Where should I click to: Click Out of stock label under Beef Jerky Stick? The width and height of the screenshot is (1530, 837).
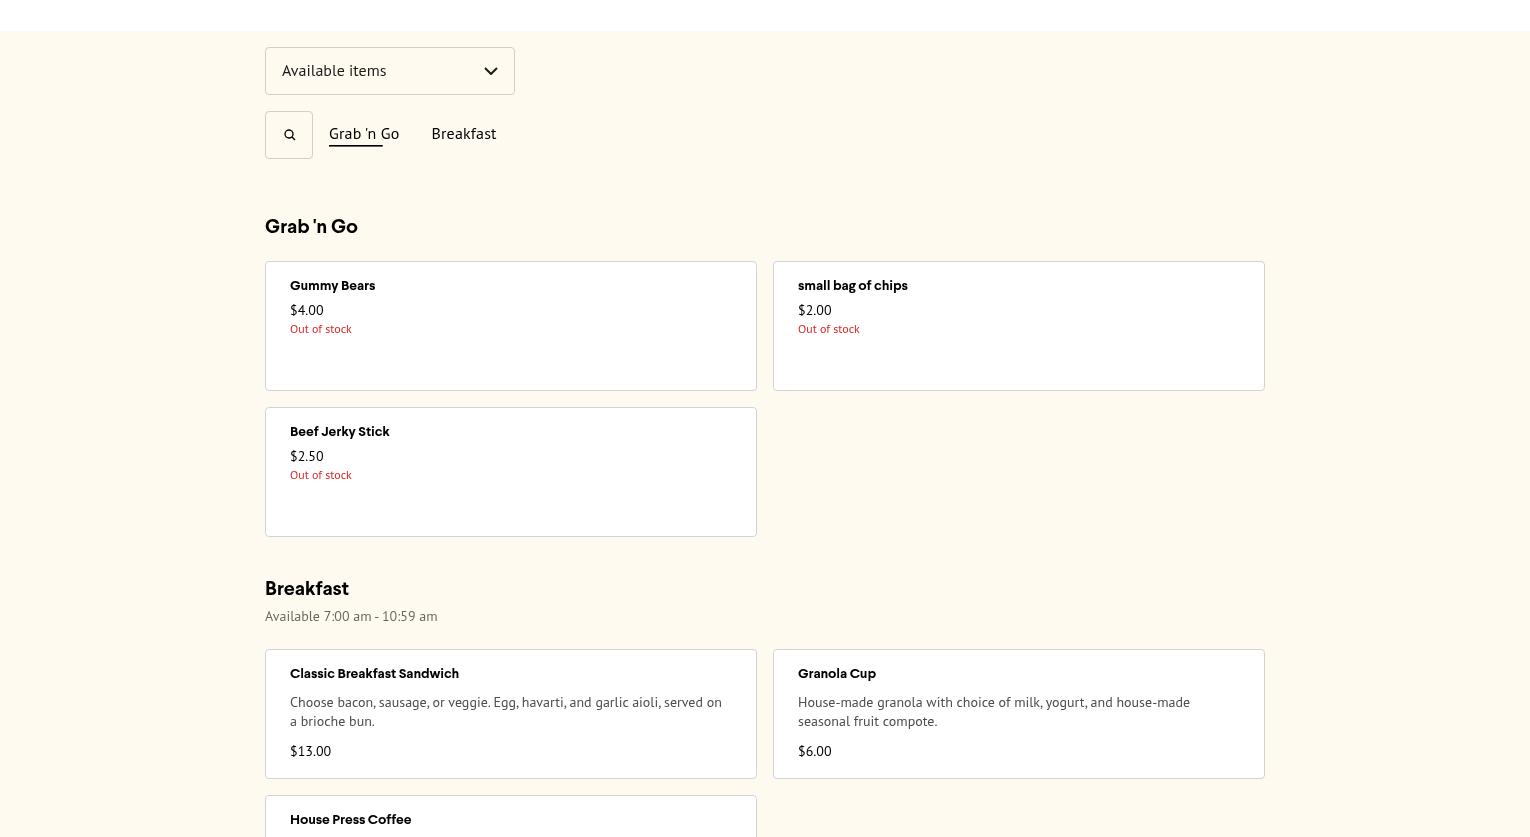click(x=320, y=475)
